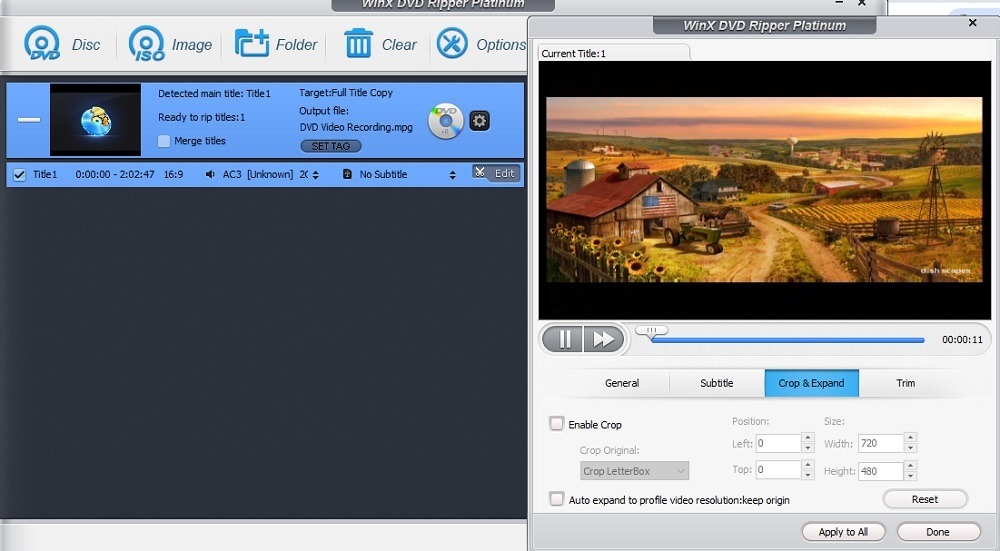This screenshot has height=551, width=1000.
Task: Tick the Enable Crop checkbox
Action: [557, 424]
